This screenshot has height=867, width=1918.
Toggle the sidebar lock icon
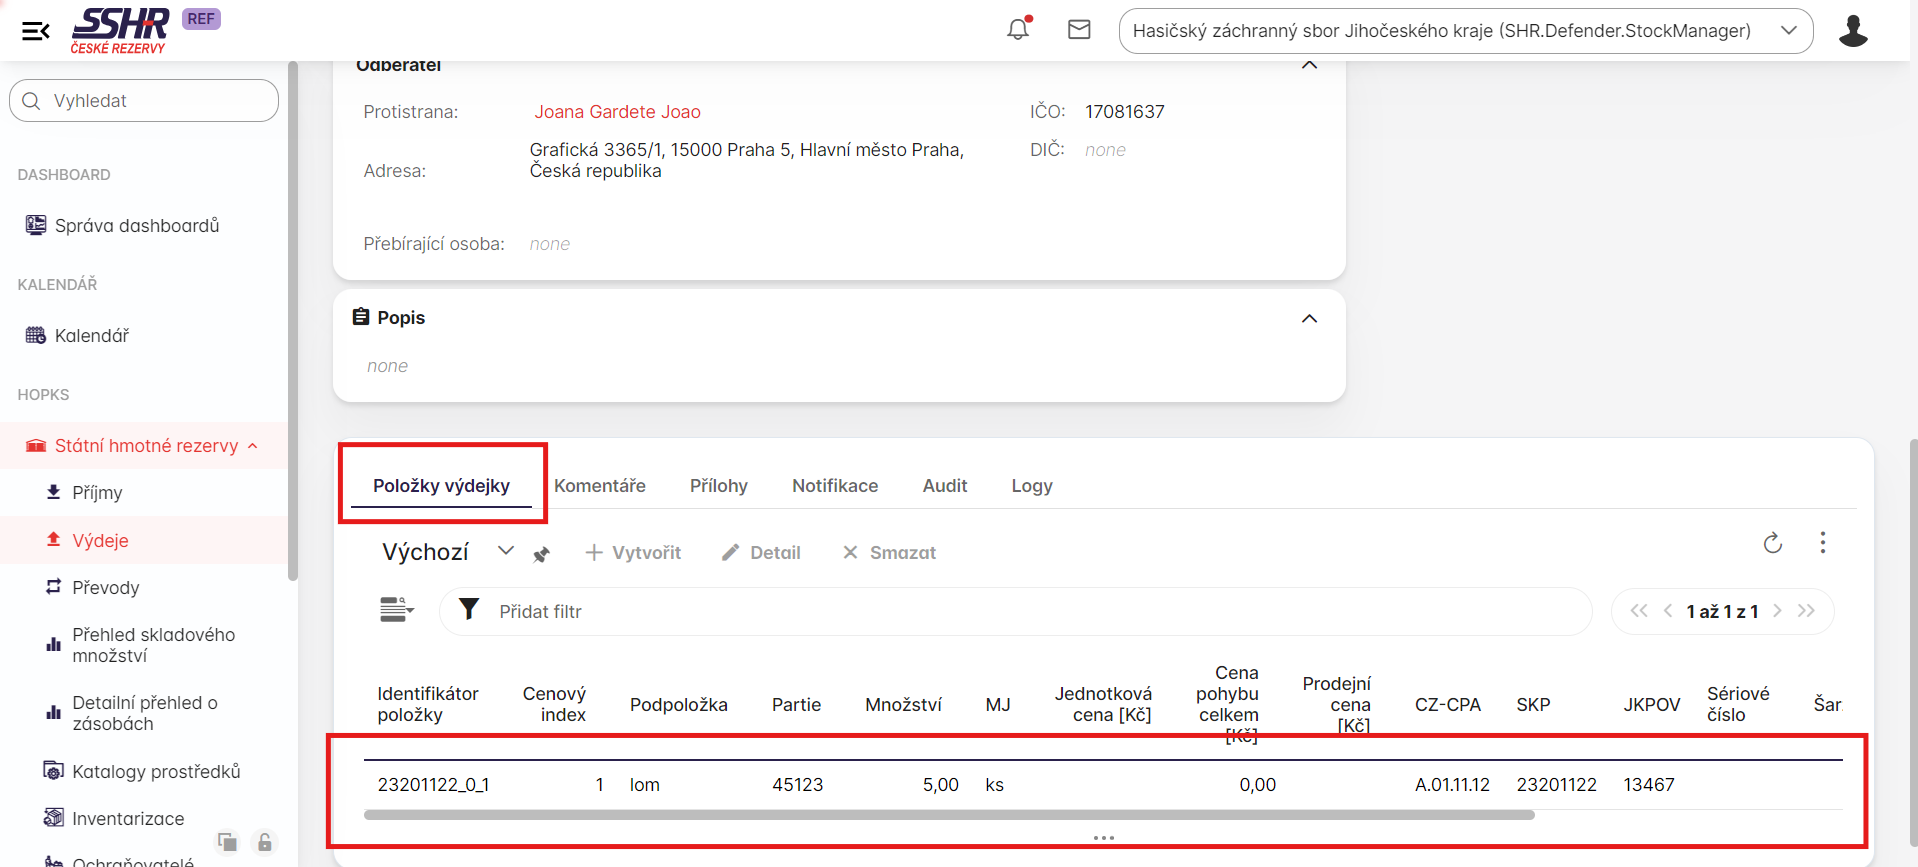[x=265, y=842]
